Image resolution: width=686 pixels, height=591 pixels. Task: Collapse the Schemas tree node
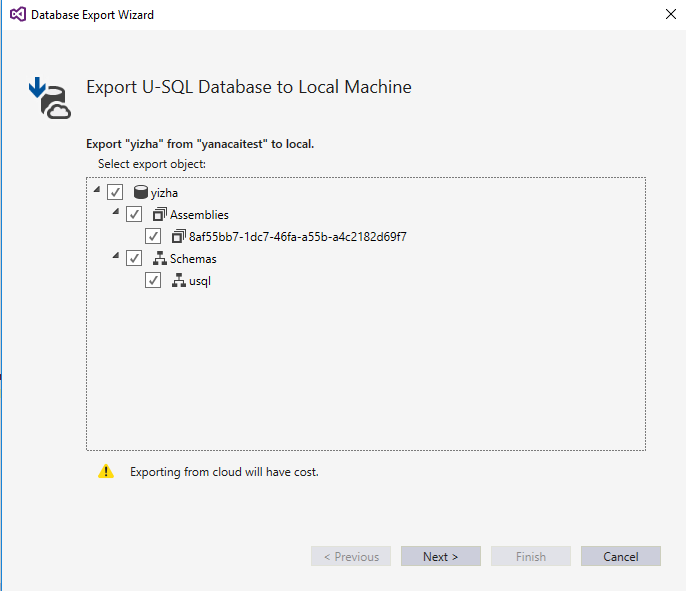tap(116, 255)
